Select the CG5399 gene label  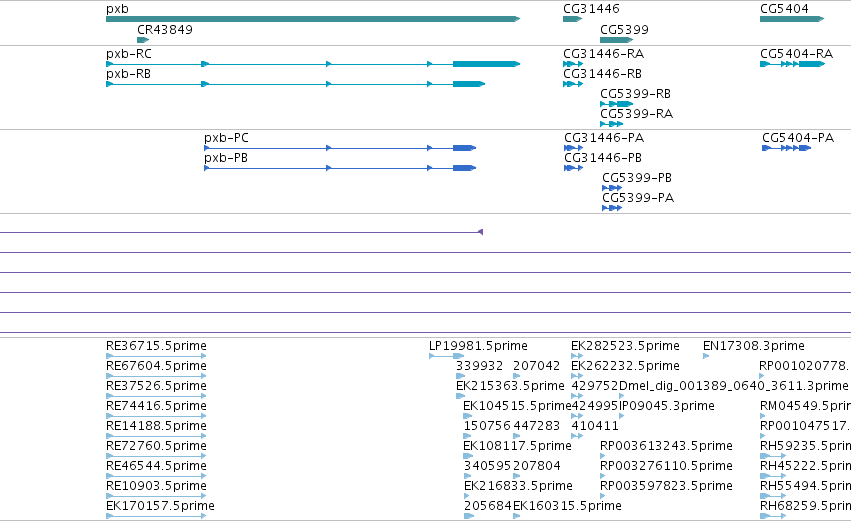click(624, 30)
